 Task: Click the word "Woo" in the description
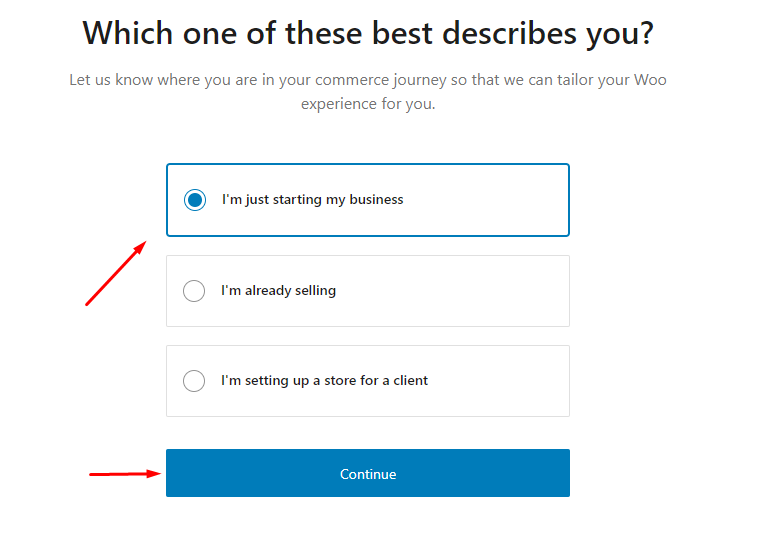click(x=650, y=80)
